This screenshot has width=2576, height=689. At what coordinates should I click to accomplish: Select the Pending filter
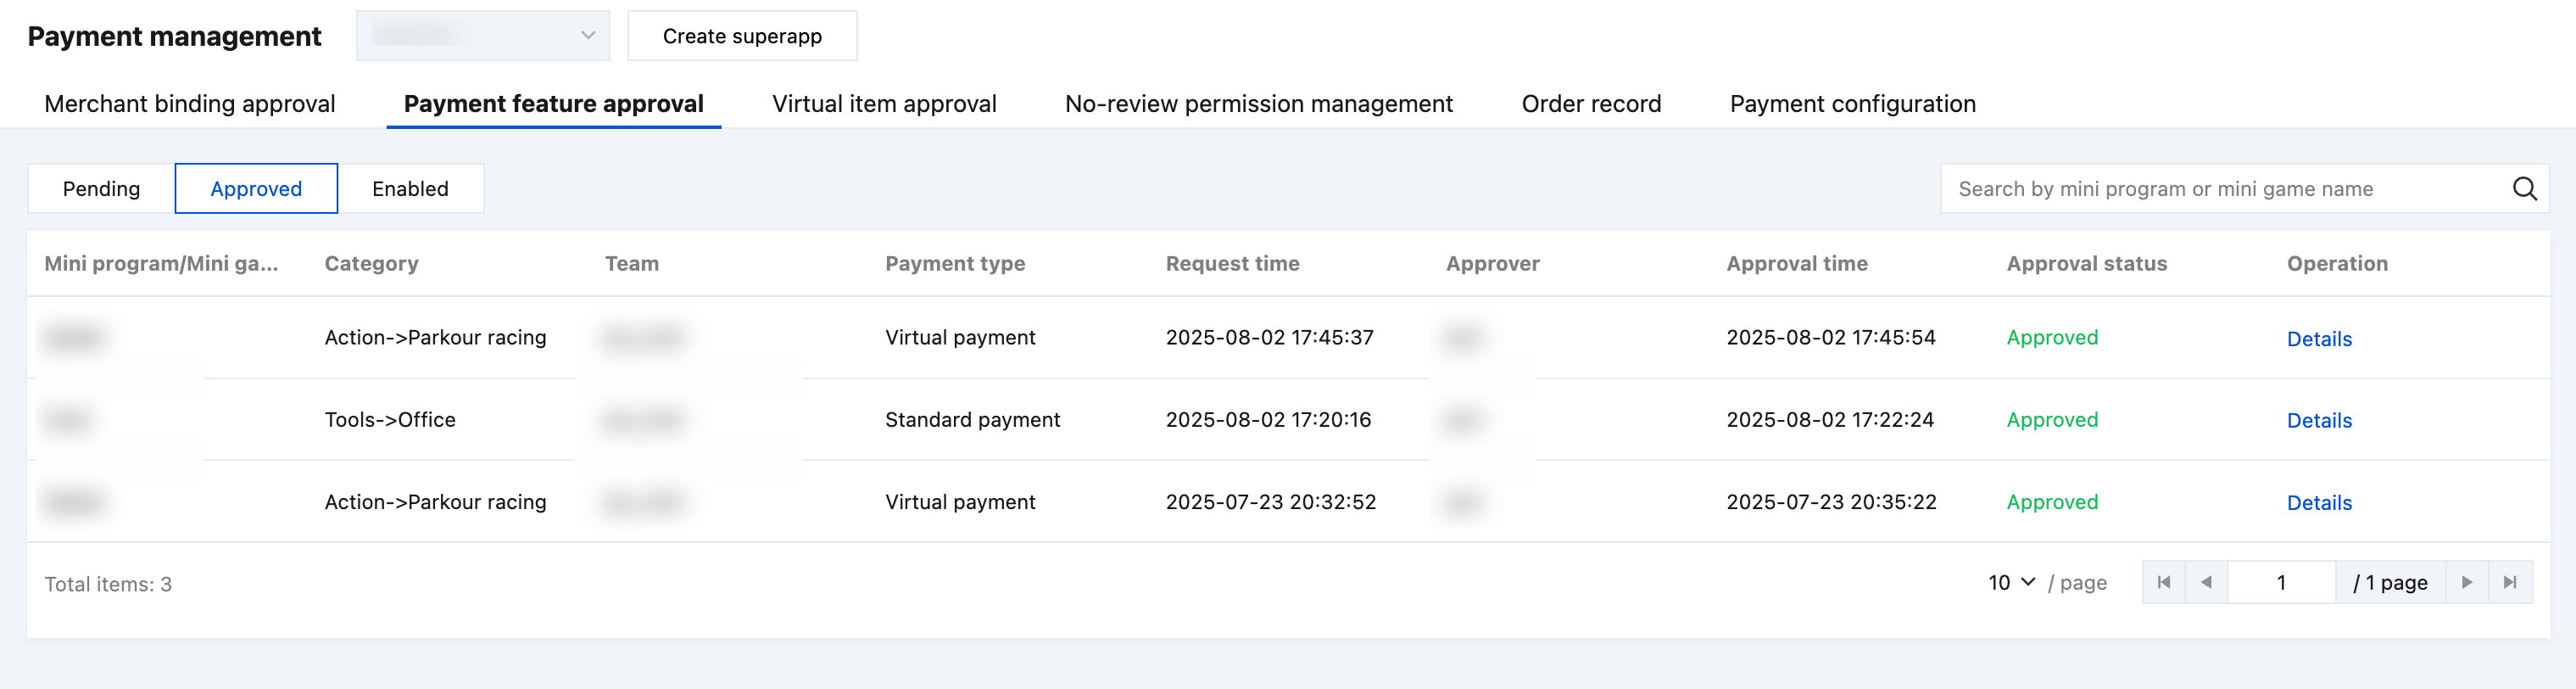click(101, 189)
